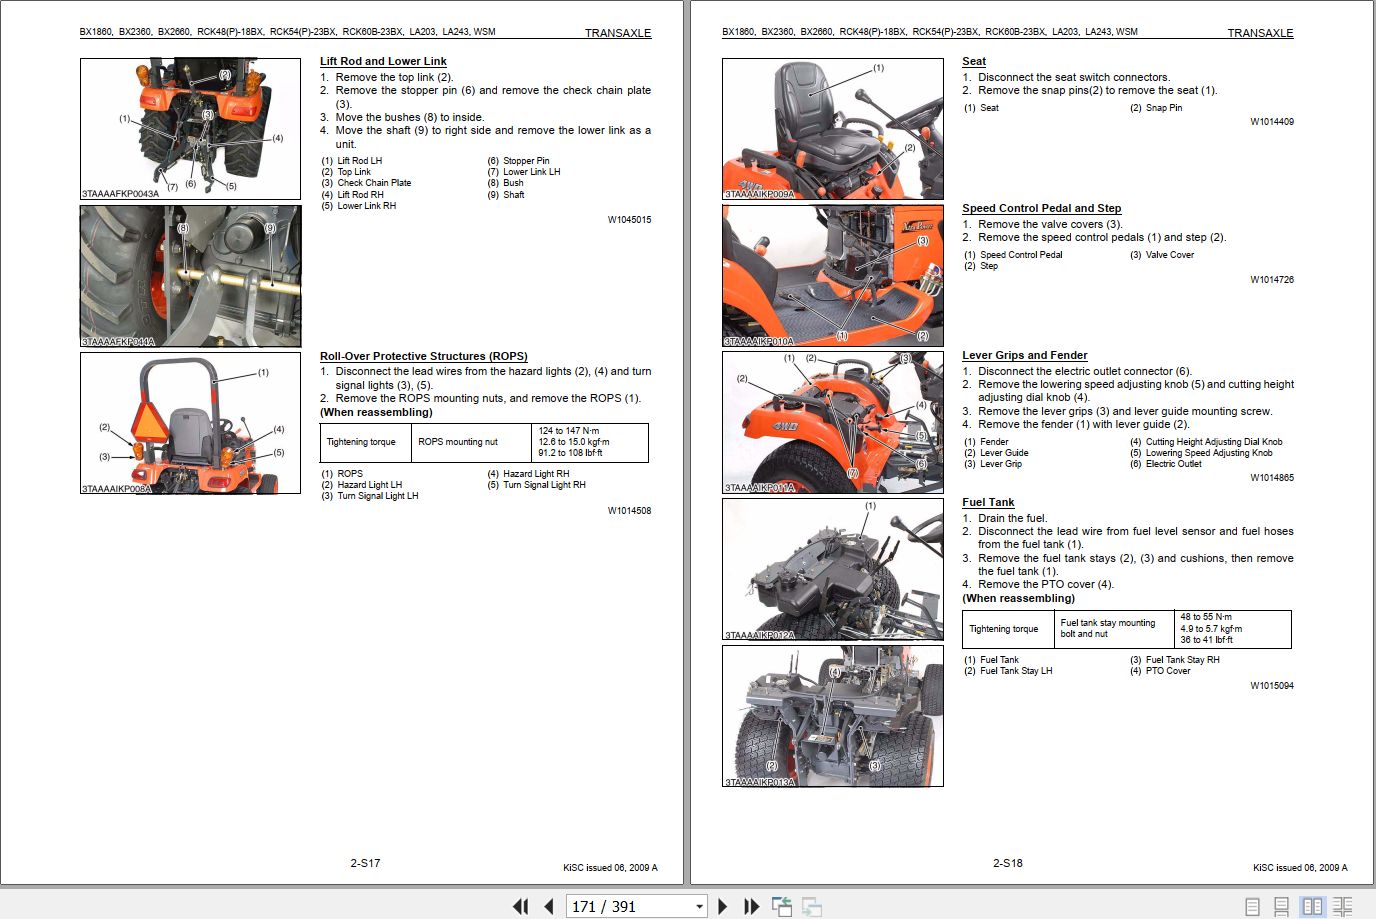Click the 'Roll-Over Protective Structures (ROPS)' heading
Screen dimensions: 1376x919
pyautogui.click(x=424, y=356)
